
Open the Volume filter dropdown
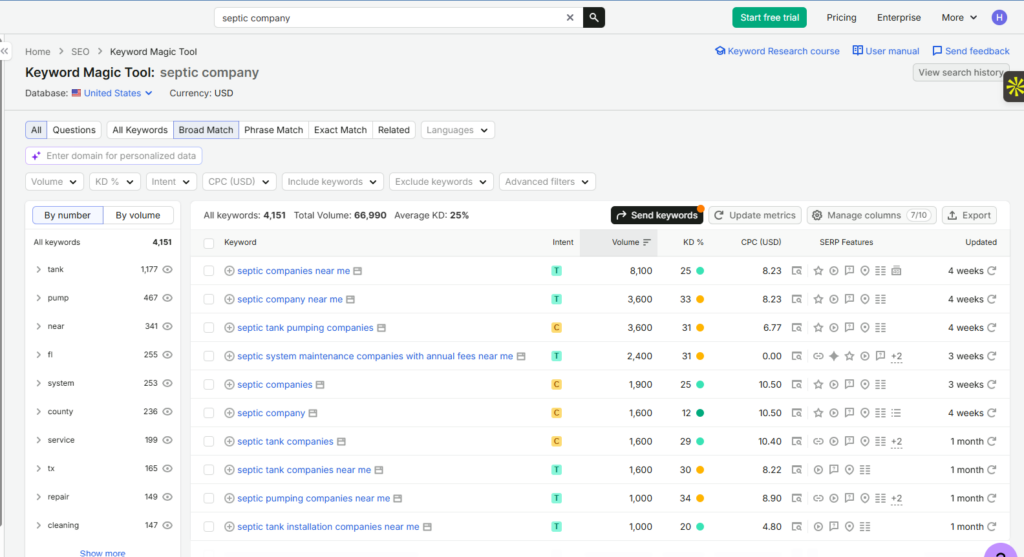coord(54,182)
